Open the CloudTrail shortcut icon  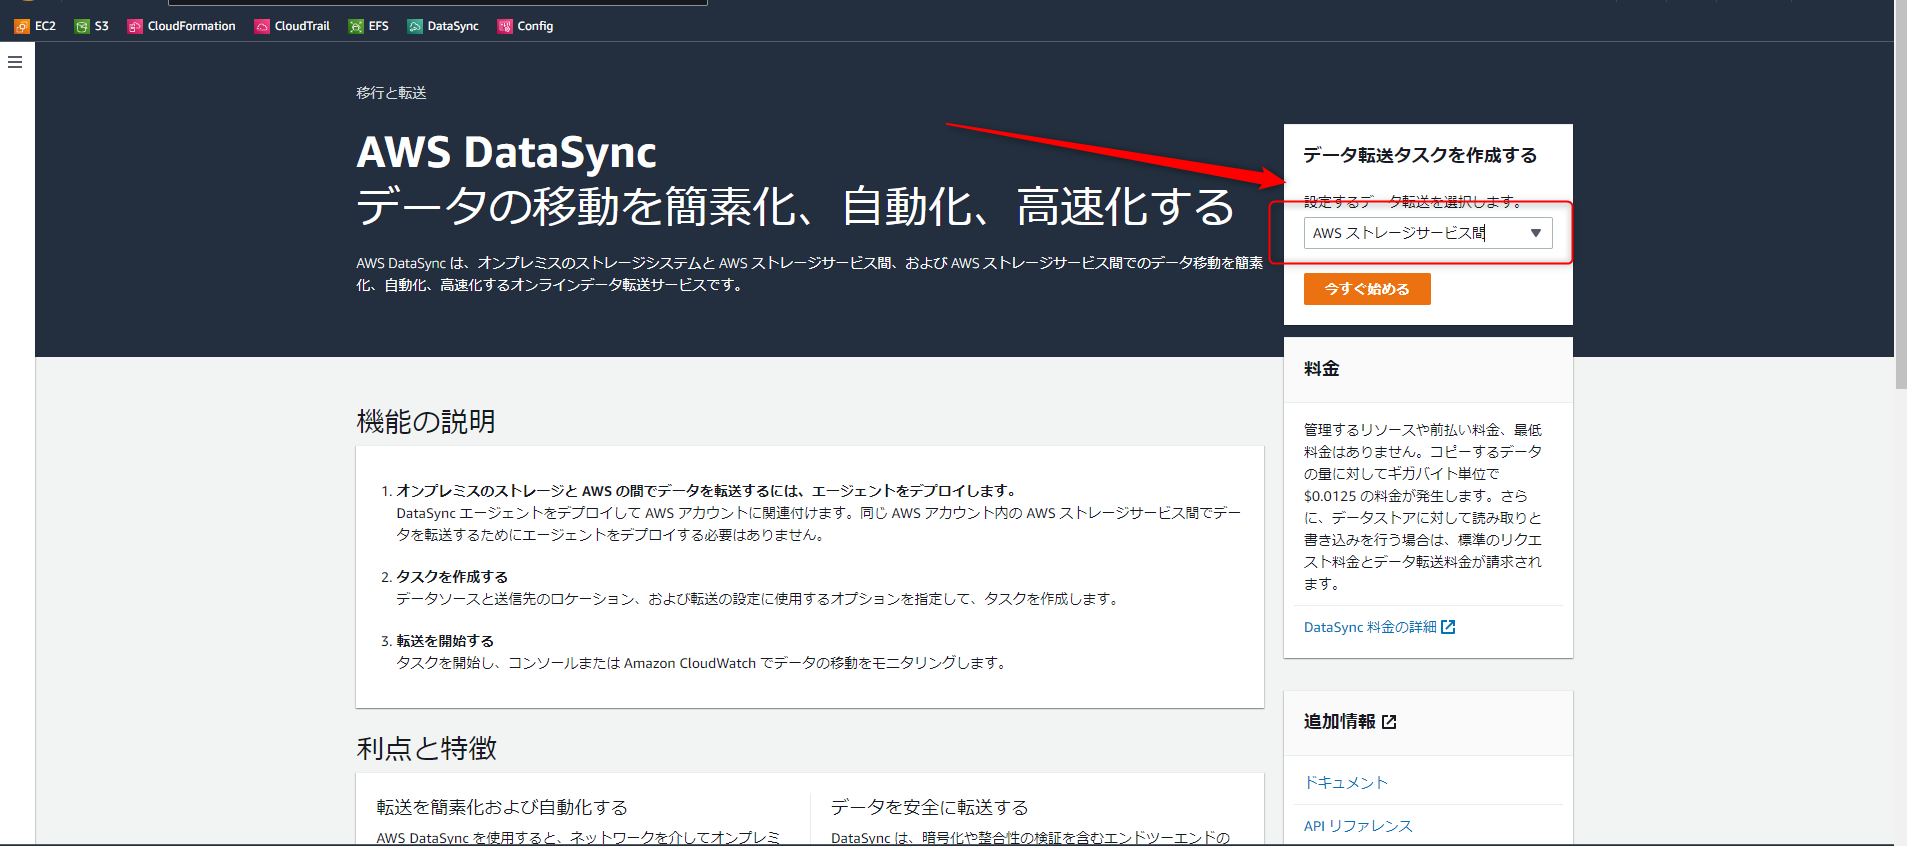pyautogui.click(x=262, y=26)
